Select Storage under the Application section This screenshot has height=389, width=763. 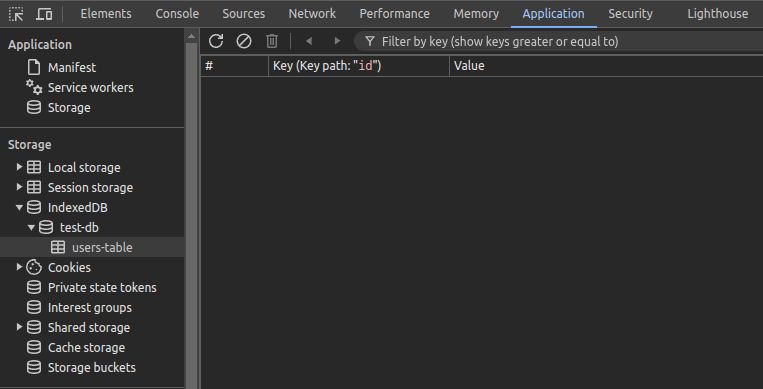pyautogui.click(x=69, y=108)
